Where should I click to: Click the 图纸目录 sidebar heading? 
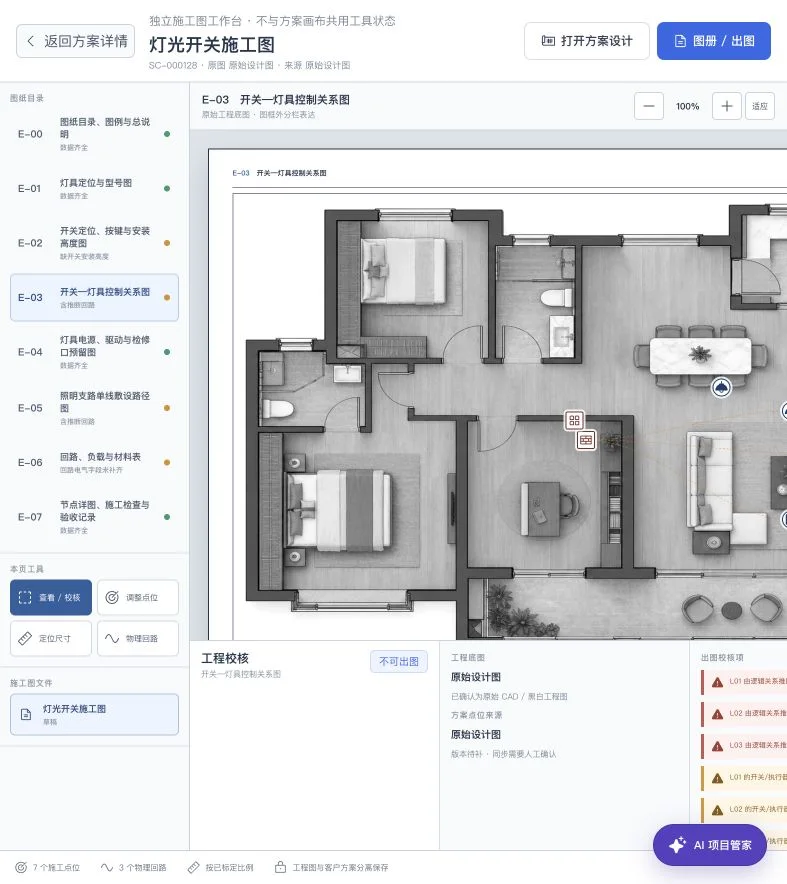26,98
